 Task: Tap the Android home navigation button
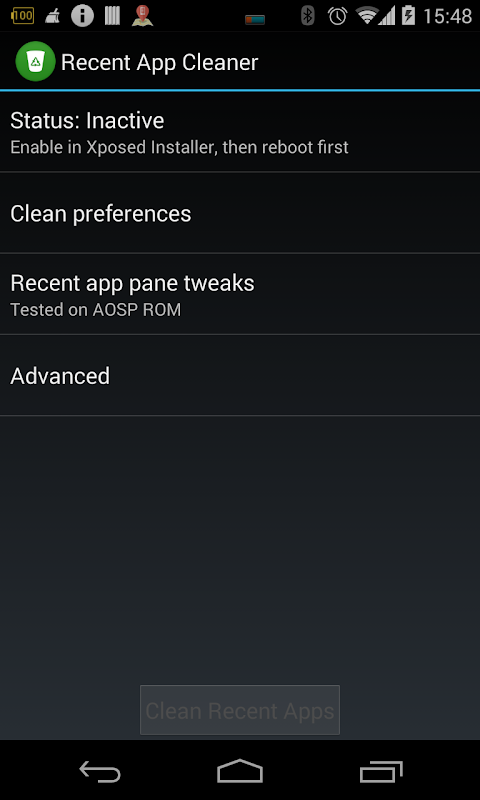[240, 771]
